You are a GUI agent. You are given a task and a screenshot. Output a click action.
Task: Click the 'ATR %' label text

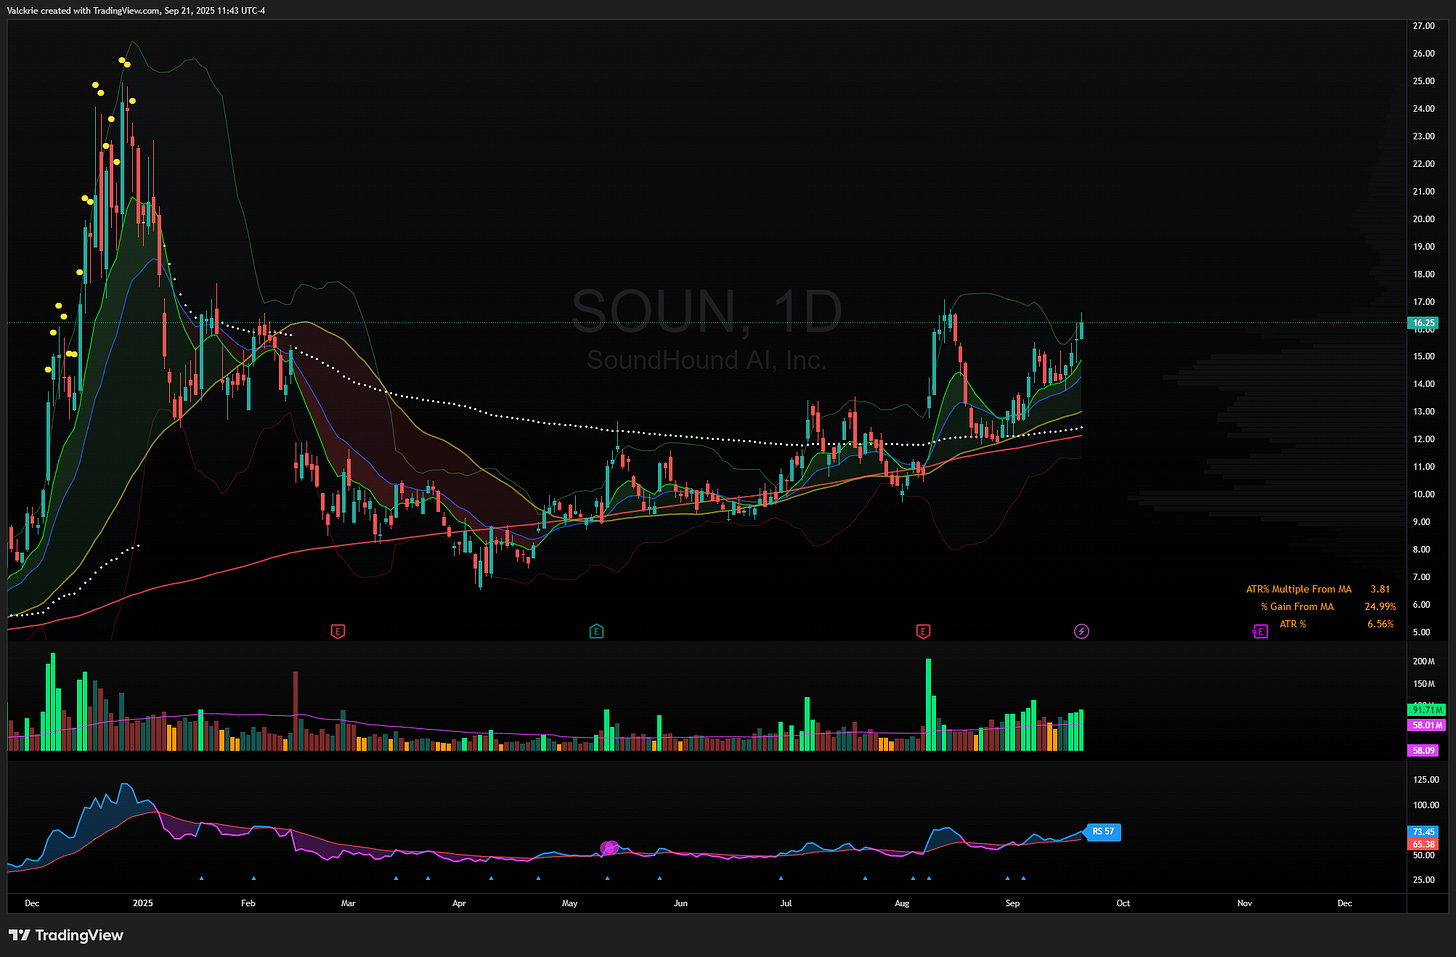point(1292,624)
